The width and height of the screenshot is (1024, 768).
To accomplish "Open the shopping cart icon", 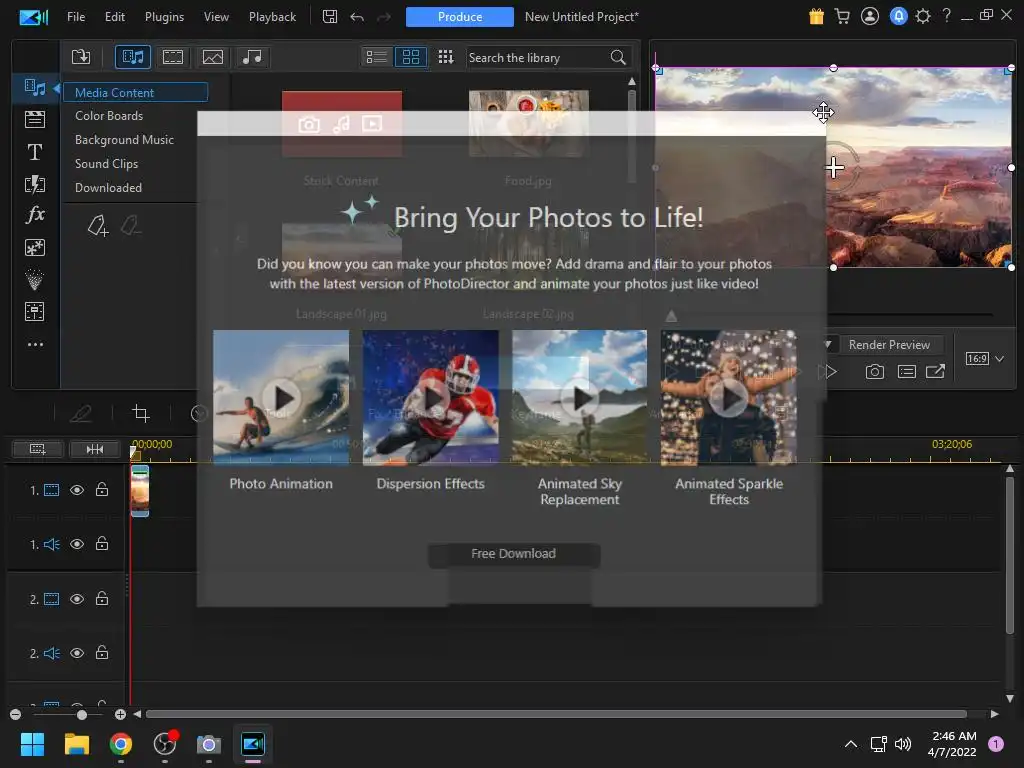I will pyautogui.click(x=842, y=16).
